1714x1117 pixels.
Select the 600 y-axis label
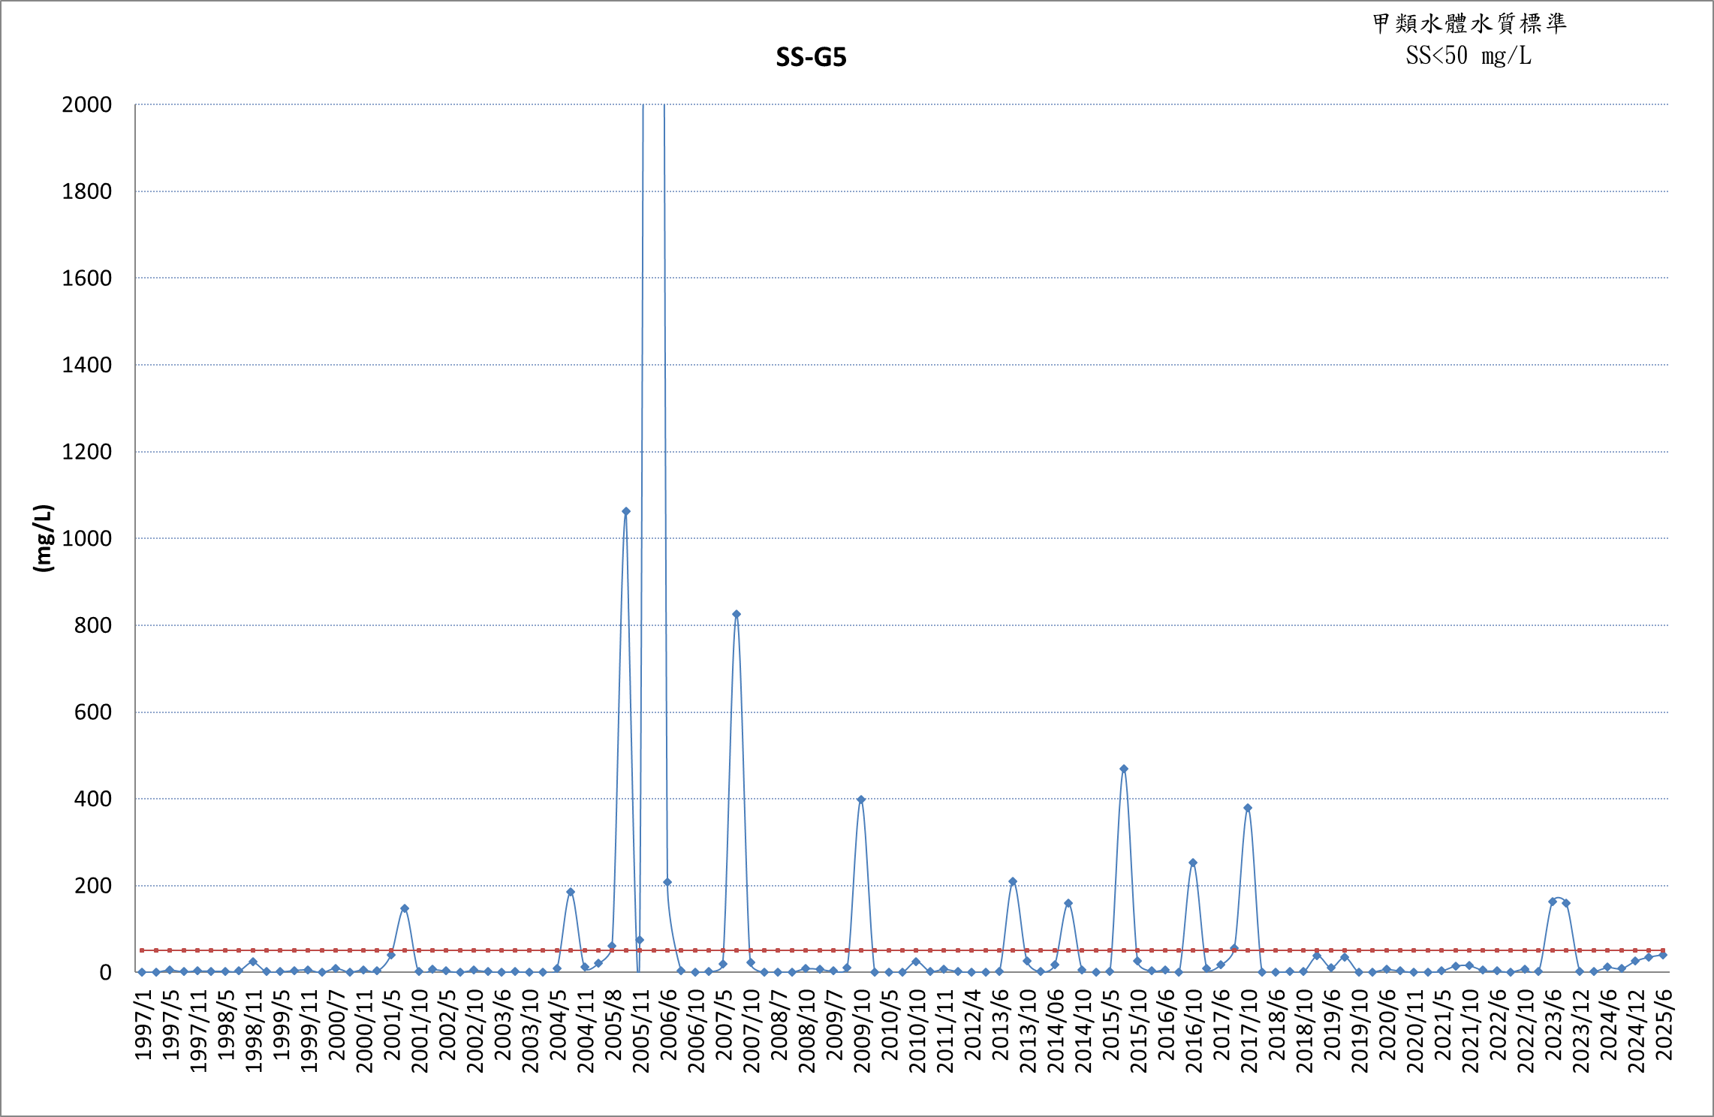[x=93, y=712]
